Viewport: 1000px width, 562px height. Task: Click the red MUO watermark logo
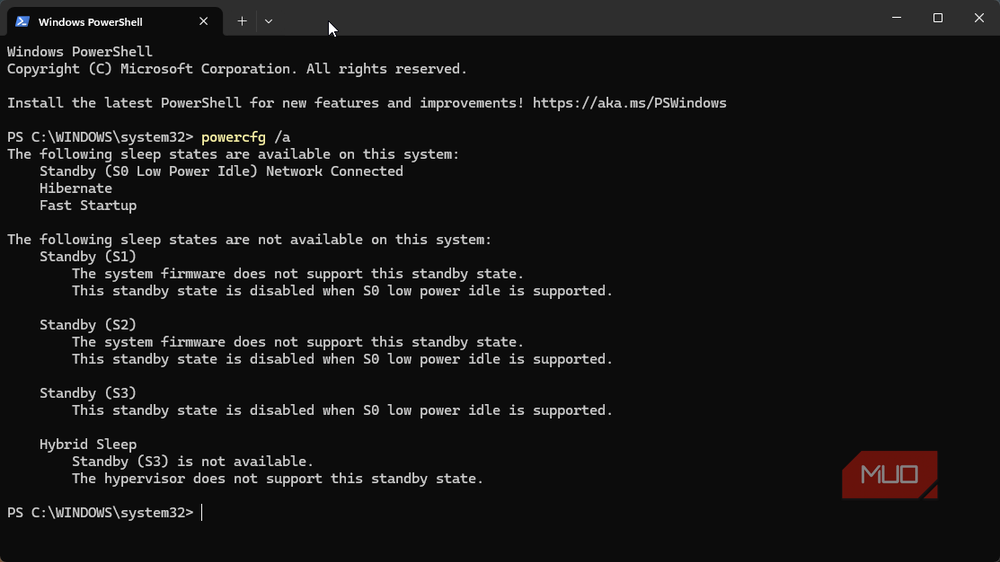point(890,475)
